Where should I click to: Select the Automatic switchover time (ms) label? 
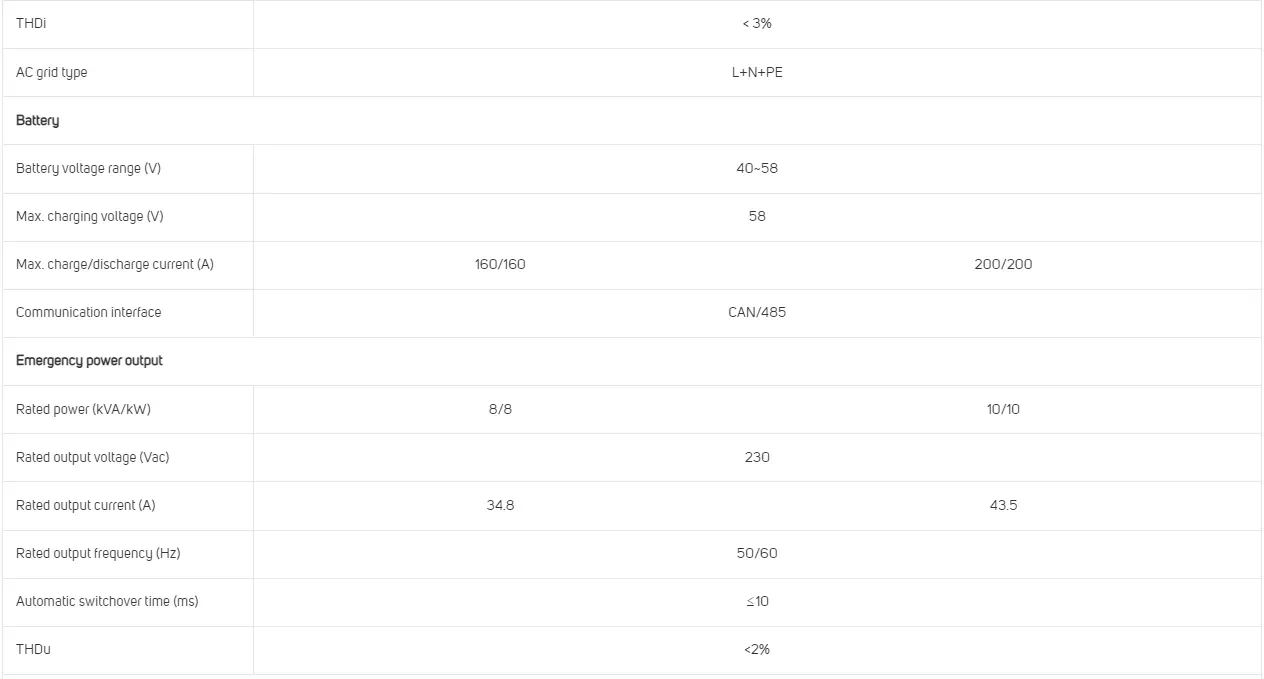107,601
